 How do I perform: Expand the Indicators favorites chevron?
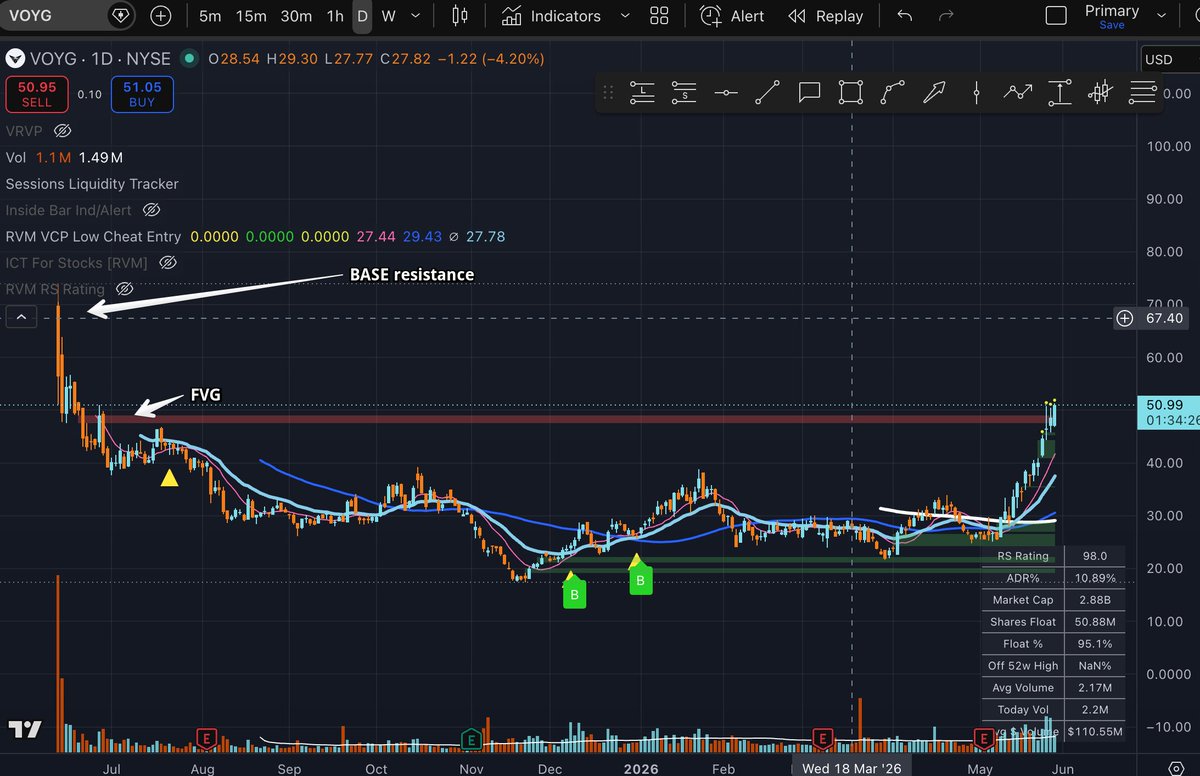coord(625,16)
